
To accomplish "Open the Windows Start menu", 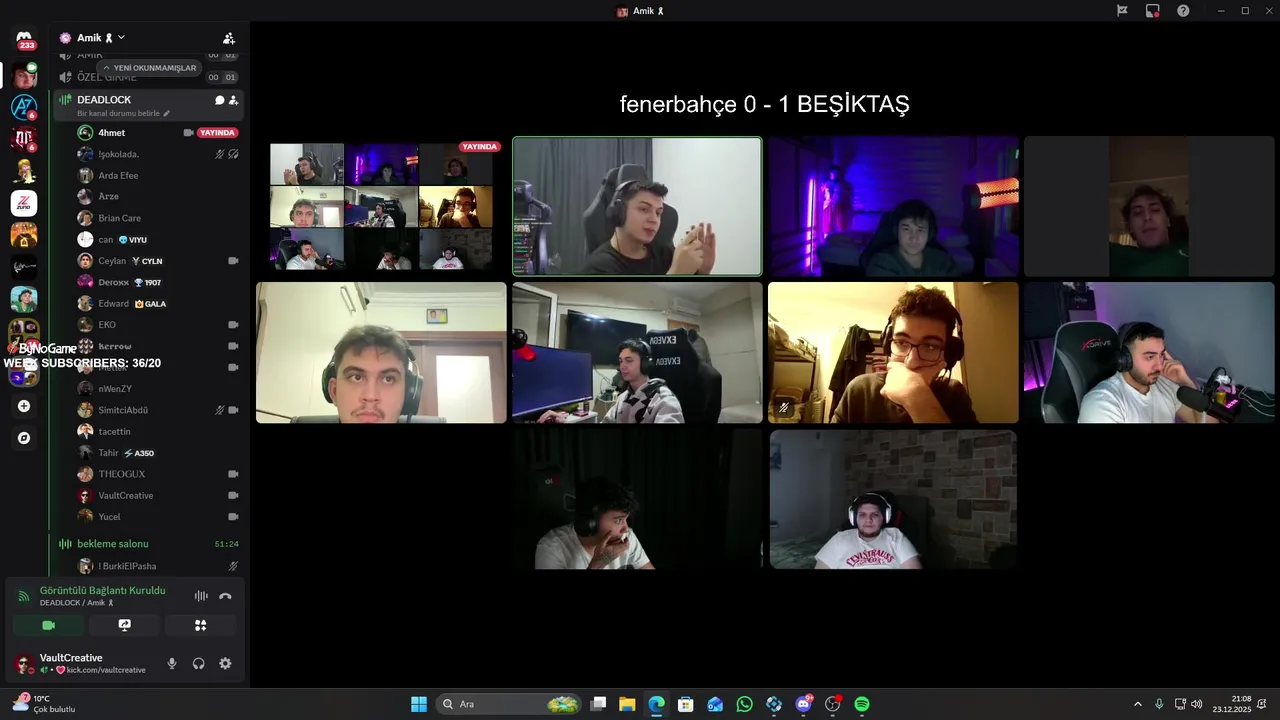I will [419, 704].
